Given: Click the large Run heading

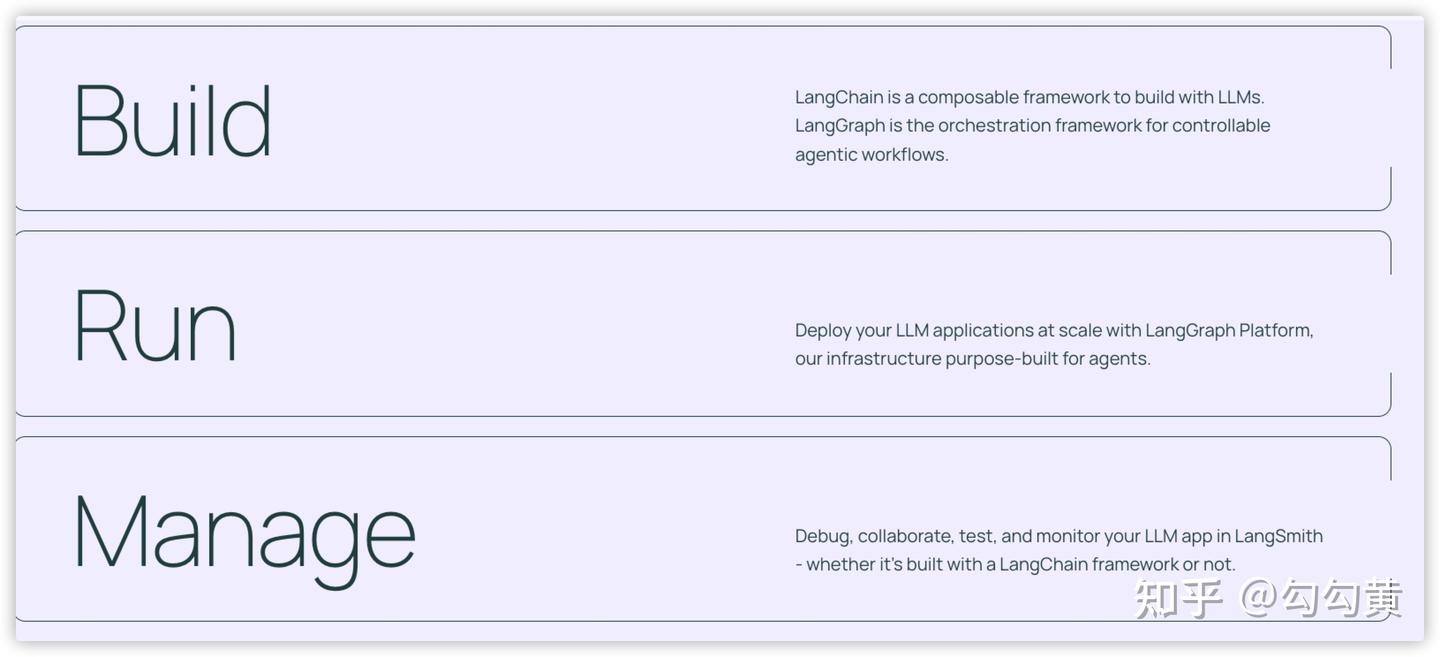Looking at the screenshot, I should coord(156,326).
